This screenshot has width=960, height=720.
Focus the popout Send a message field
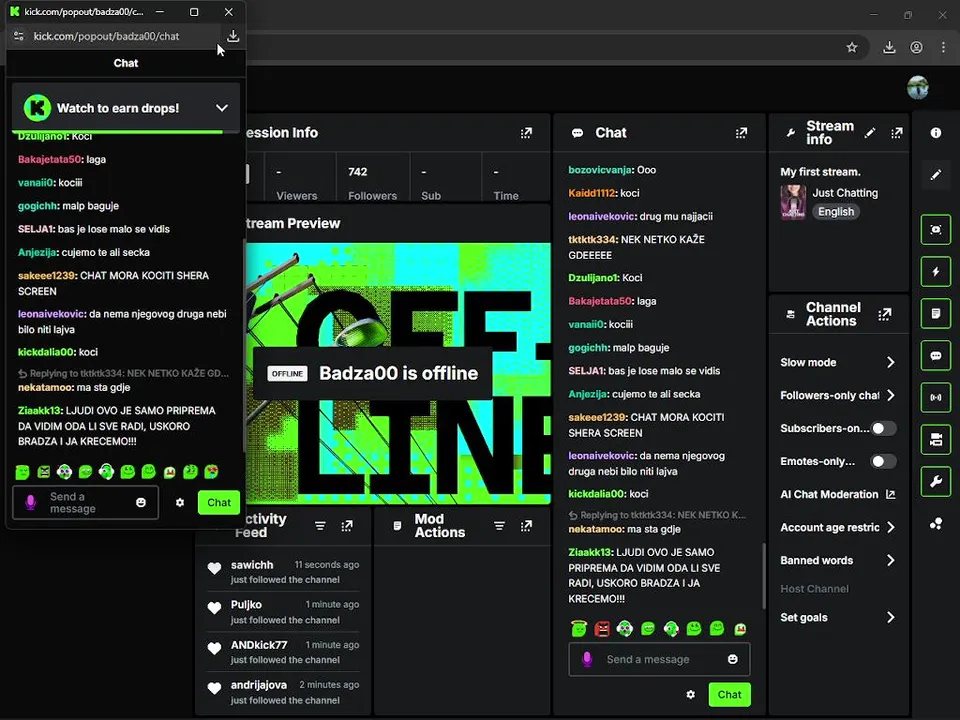(86, 503)
